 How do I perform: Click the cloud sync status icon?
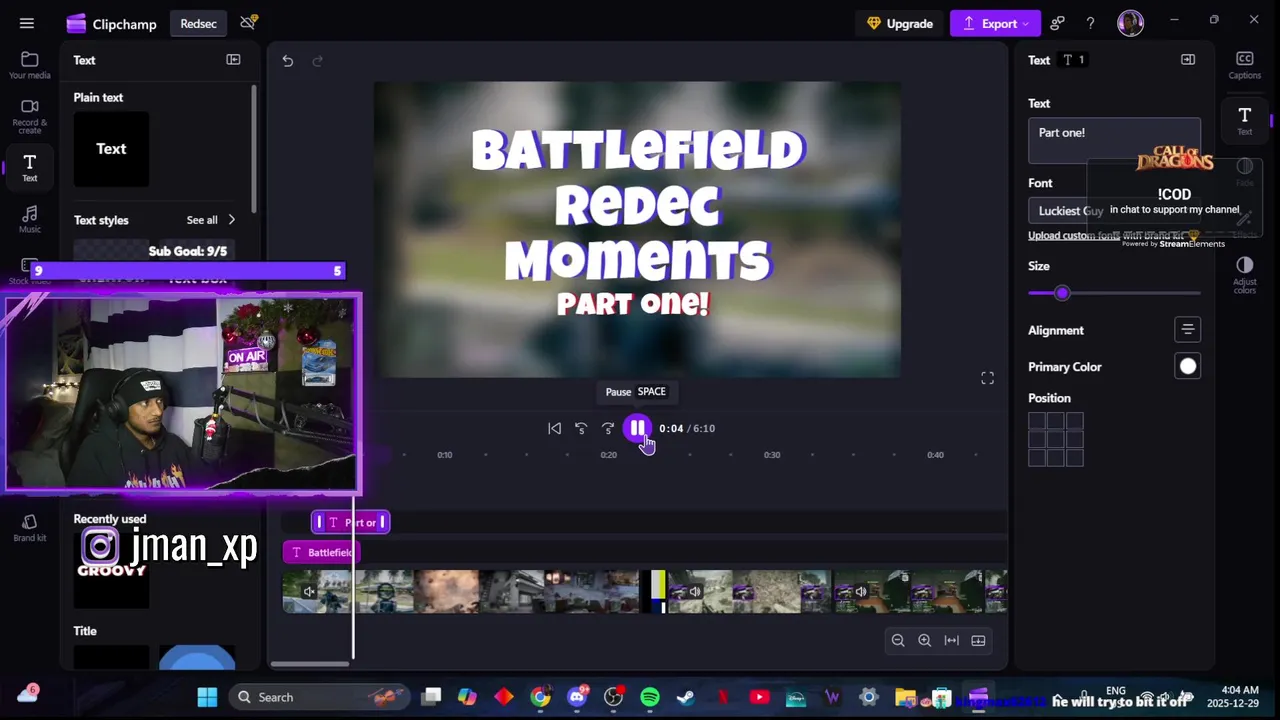click(248, 22)
